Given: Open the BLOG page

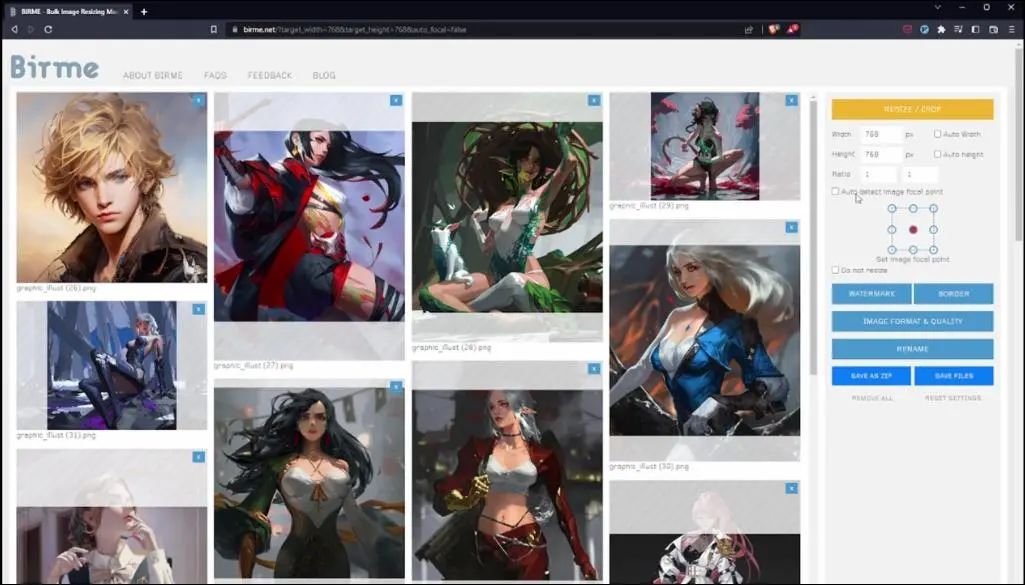Looking at the screenshot, I should [x=324, y=76].
